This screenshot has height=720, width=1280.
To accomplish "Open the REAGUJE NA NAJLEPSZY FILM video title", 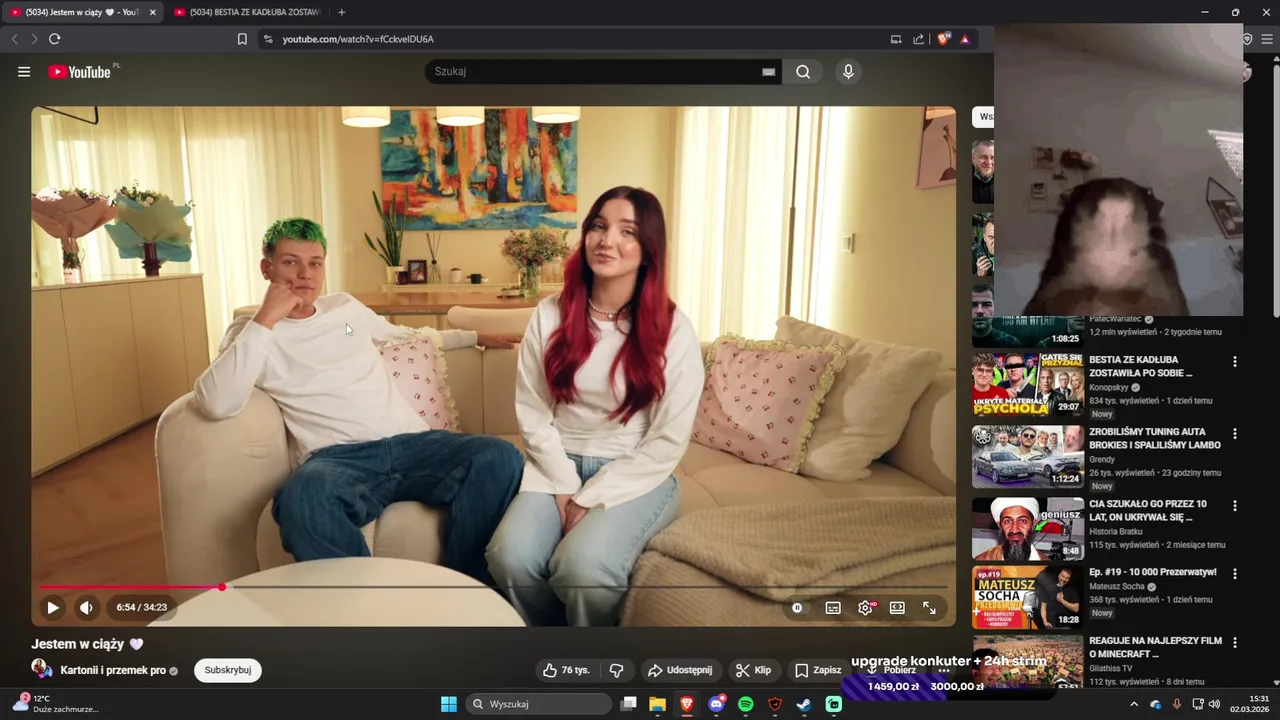I will coord(1155,647).
